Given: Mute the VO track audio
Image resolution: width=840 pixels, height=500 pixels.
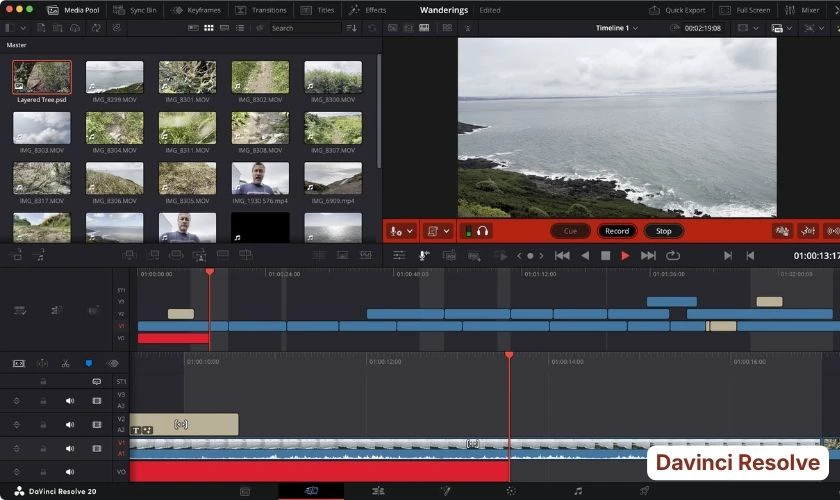Looking at the screenshot, I should (70, 472).
